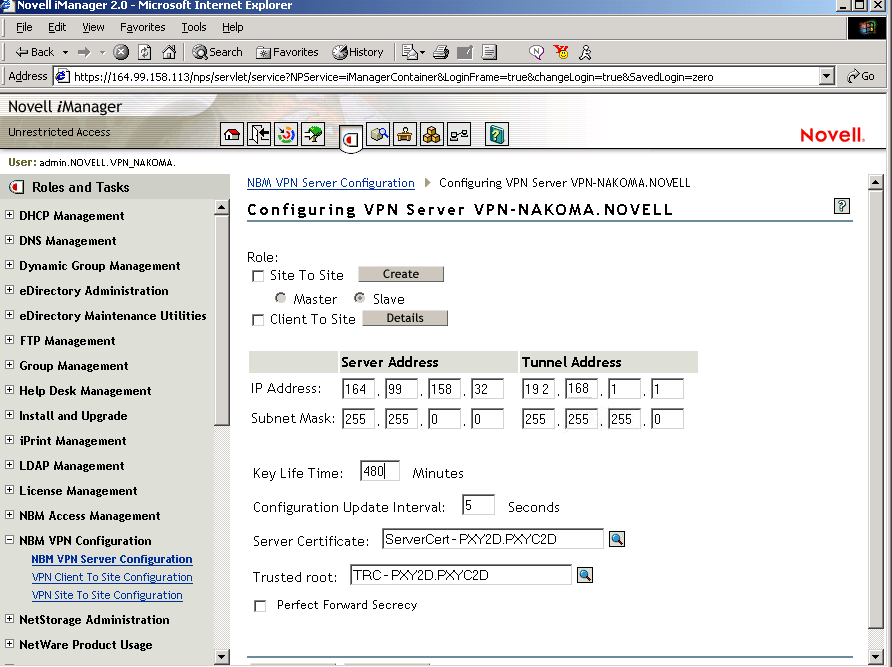The image size is (892, 667).
Task: Open VPN Client To Site Configuration link
Action: pyautogui.click(x=112, y=577)
